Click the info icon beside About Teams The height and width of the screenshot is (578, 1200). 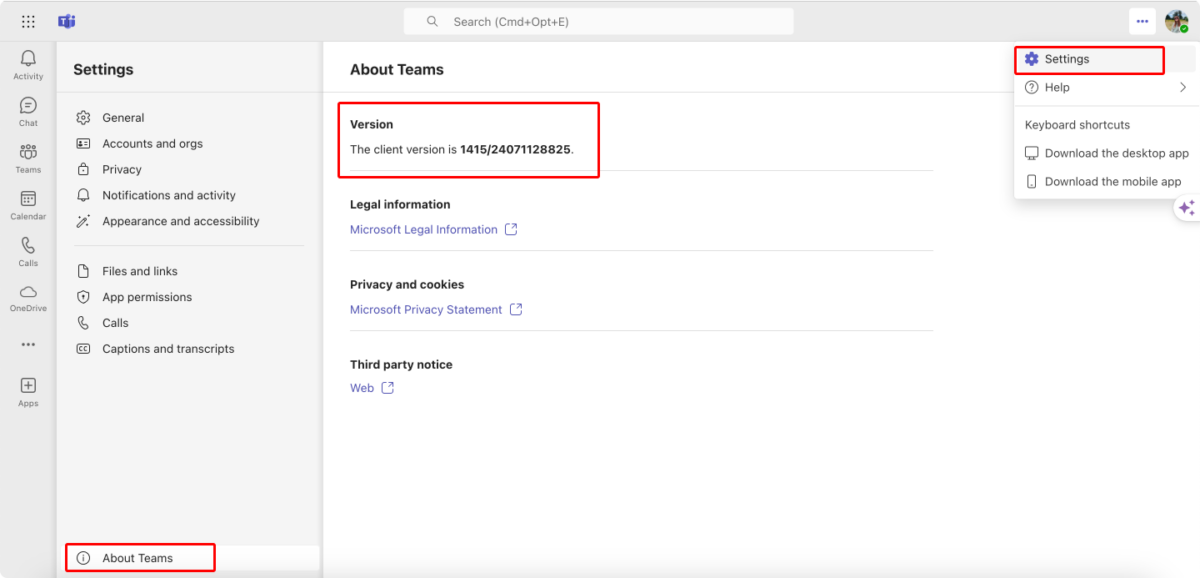[84, 558]
